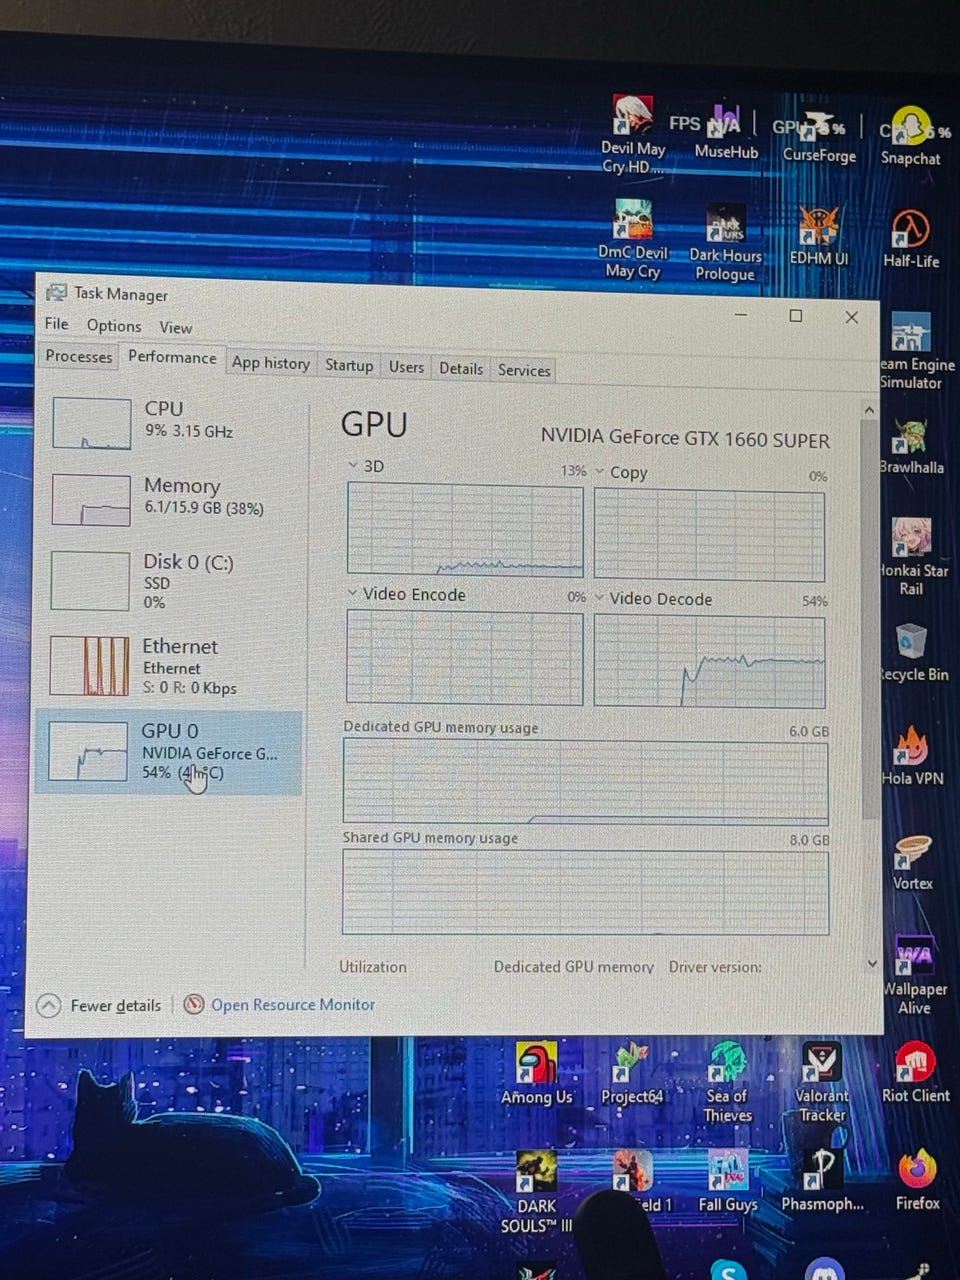Switch to the Services tab
Screen dimensions: 960x1280
524,370
